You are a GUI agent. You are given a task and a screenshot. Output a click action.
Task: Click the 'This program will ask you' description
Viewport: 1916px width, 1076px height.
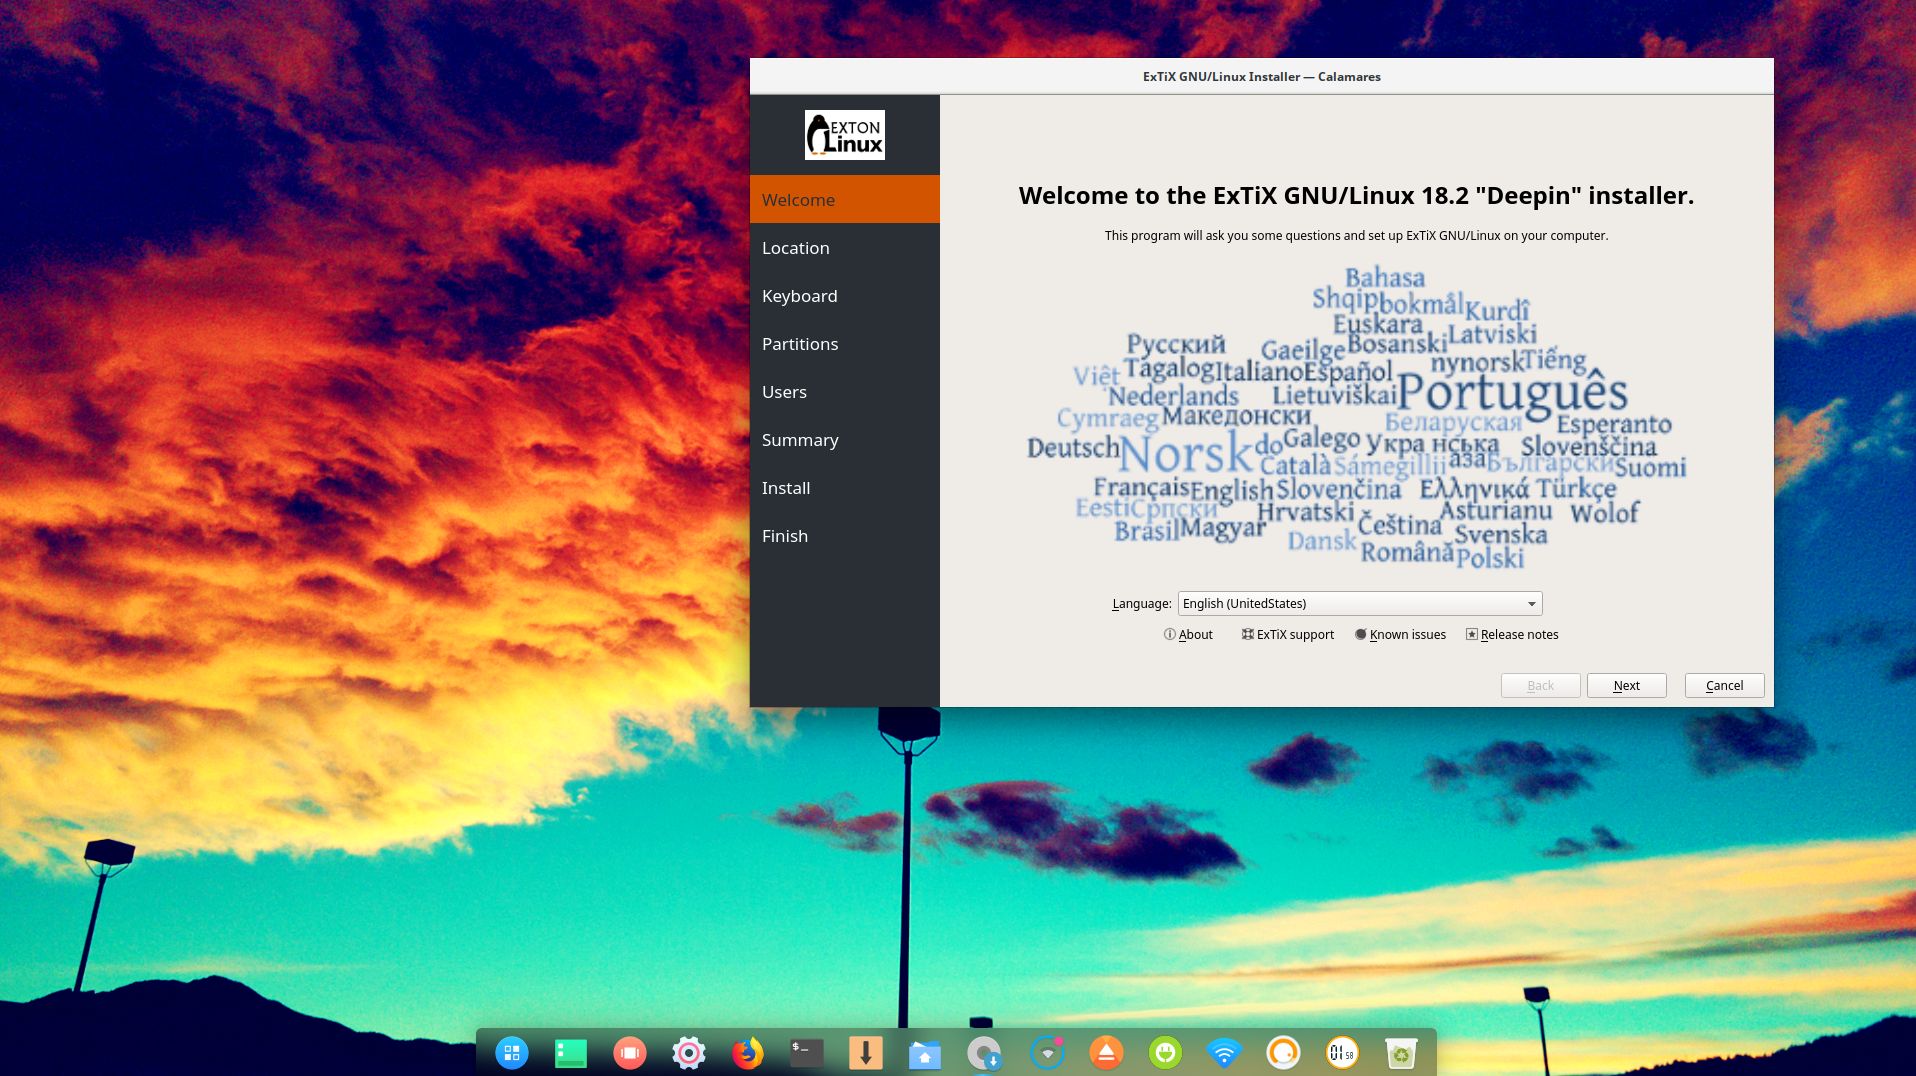click(1356, 235)
